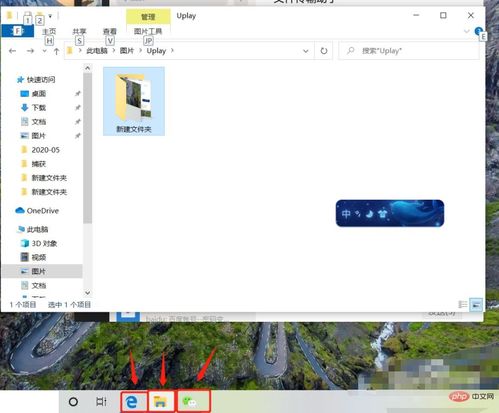Open the 共享 ribbon tab

[79, 32]
